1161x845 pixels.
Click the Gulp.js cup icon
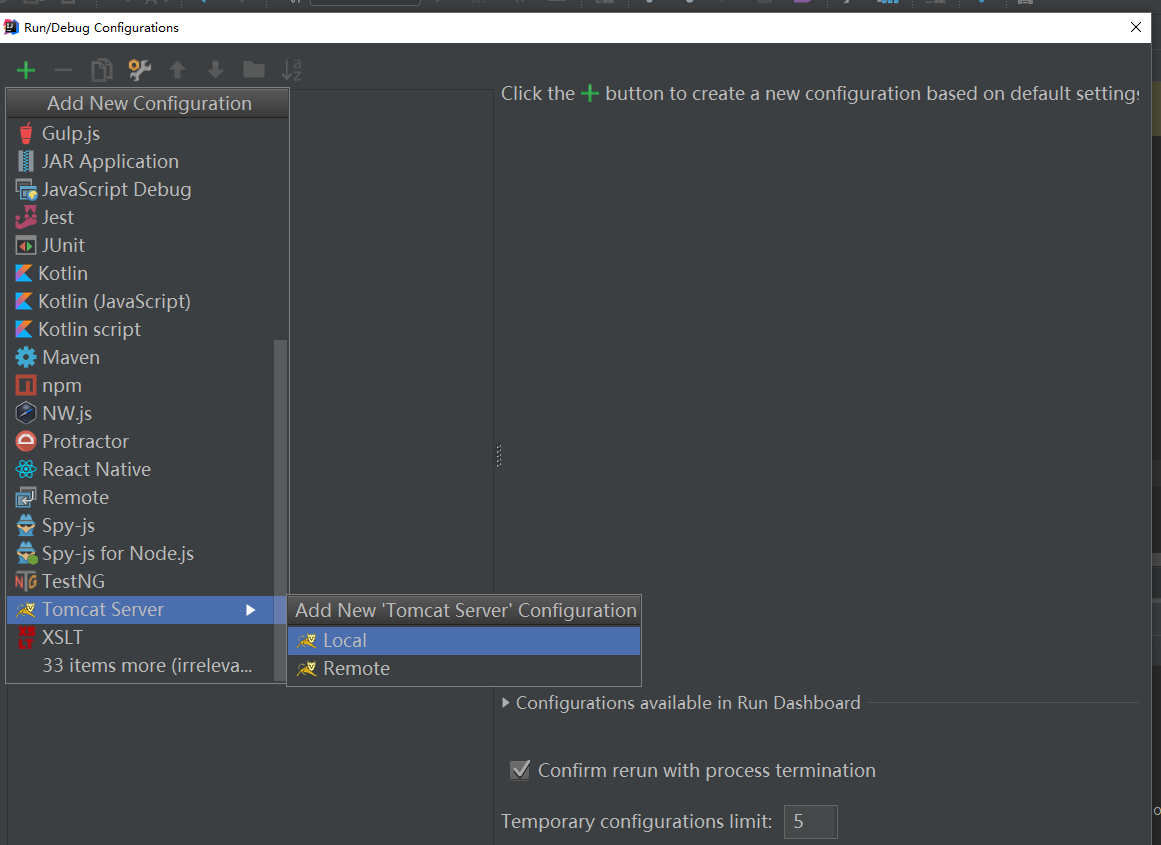click(x=26, y=133)
